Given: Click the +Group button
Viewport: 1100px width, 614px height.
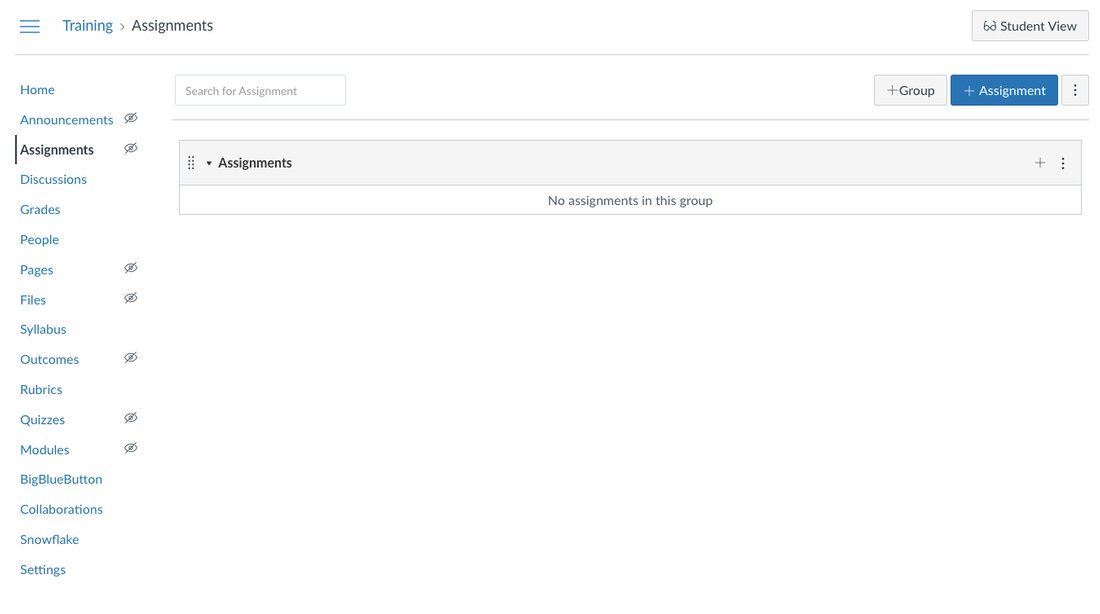Looking at the screenshot, I should pos(910,90).
